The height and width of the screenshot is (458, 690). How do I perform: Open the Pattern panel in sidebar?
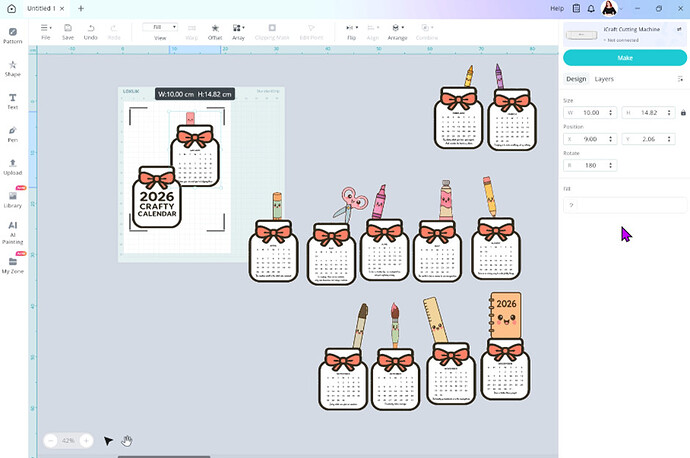(13, 35)
